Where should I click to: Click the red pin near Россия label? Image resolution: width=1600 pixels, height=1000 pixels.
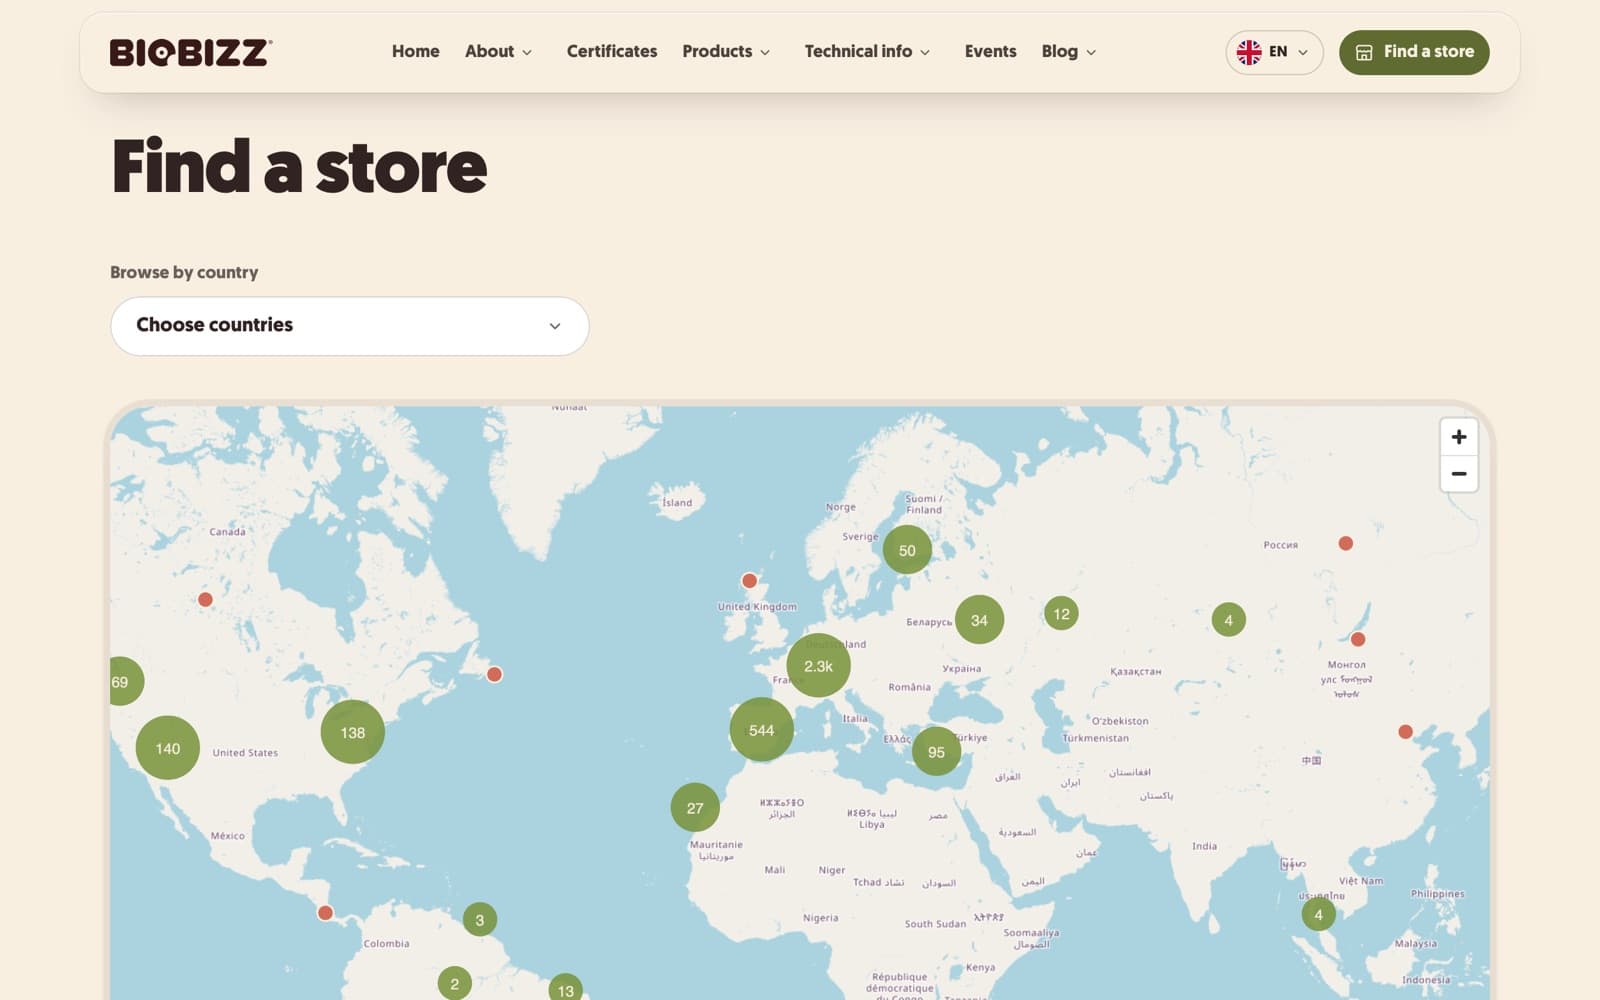pyautogui.click(x=1346, y=544)
